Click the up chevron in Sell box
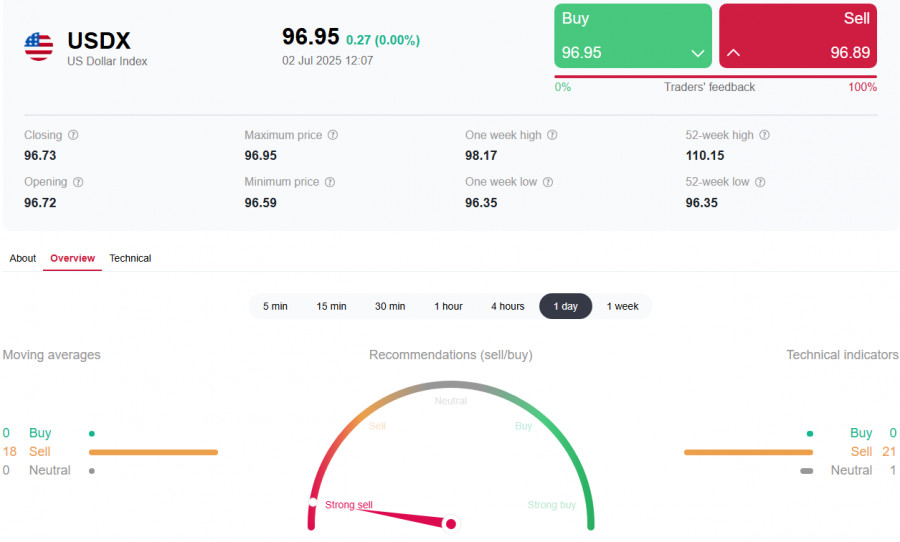 click(x=733, y=53)
